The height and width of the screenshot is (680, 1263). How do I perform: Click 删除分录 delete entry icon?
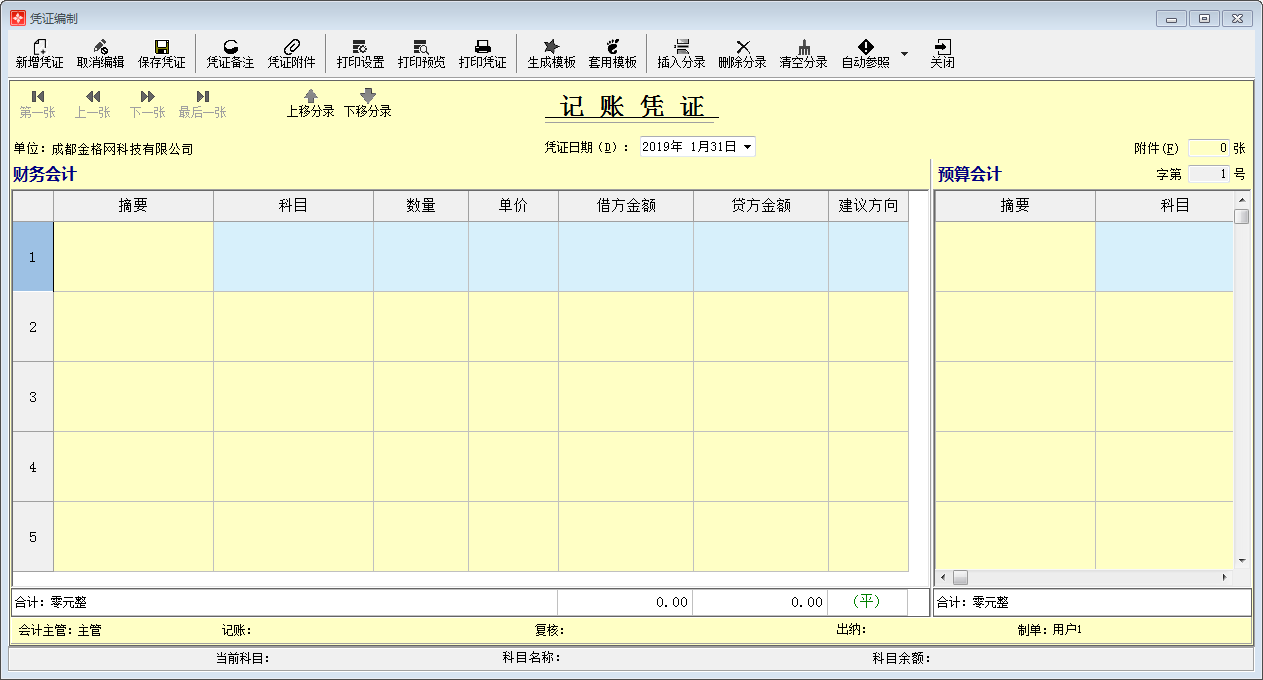[742, 47]
